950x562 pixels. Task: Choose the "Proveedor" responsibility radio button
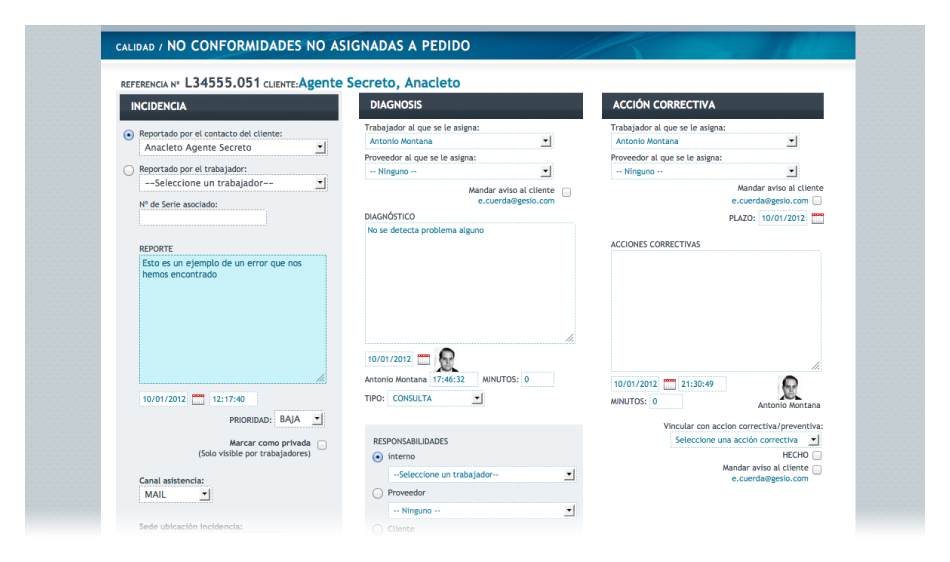pos(377,494)
